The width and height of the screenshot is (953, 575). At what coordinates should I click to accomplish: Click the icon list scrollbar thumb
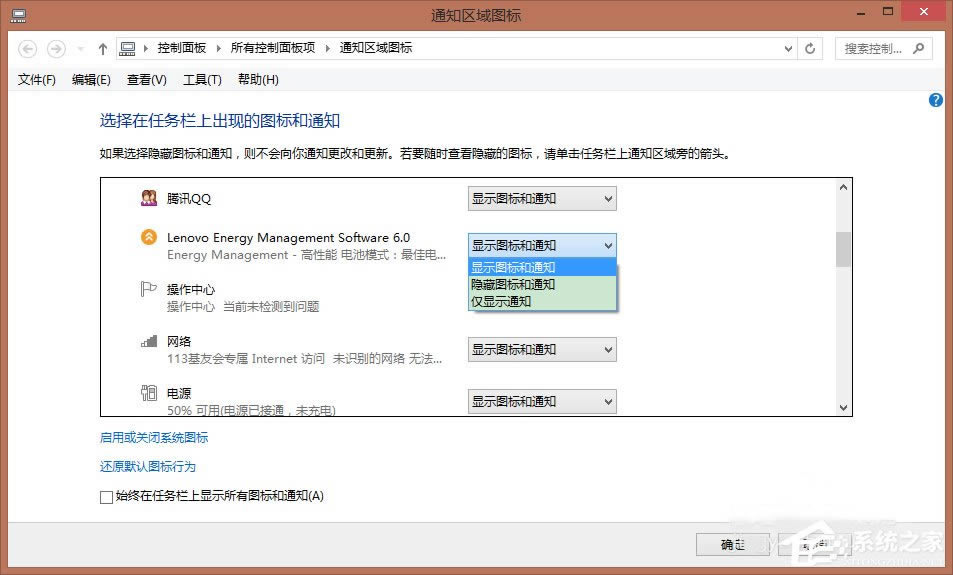pyautogui.click(x=843, y=249)
